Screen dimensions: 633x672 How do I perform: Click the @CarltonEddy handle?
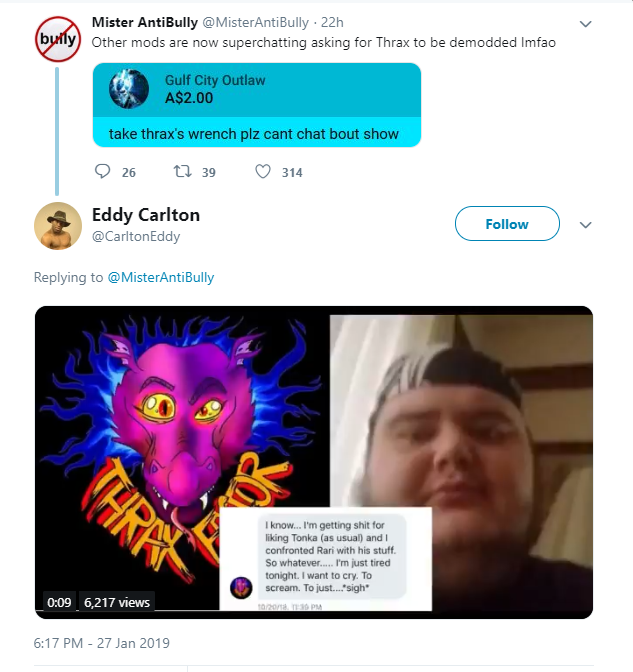(x=136, y=237)
